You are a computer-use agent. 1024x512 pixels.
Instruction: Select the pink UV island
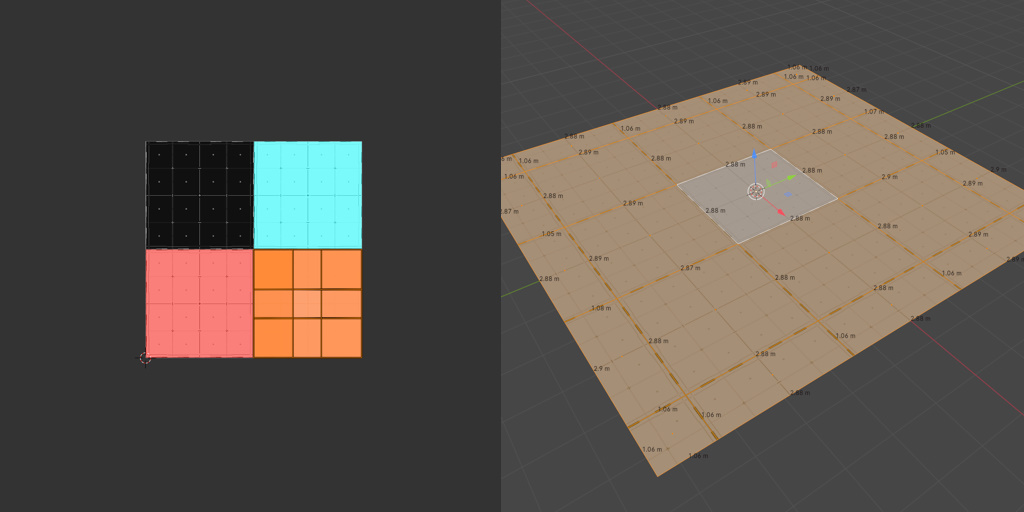(x=199, y=304)
